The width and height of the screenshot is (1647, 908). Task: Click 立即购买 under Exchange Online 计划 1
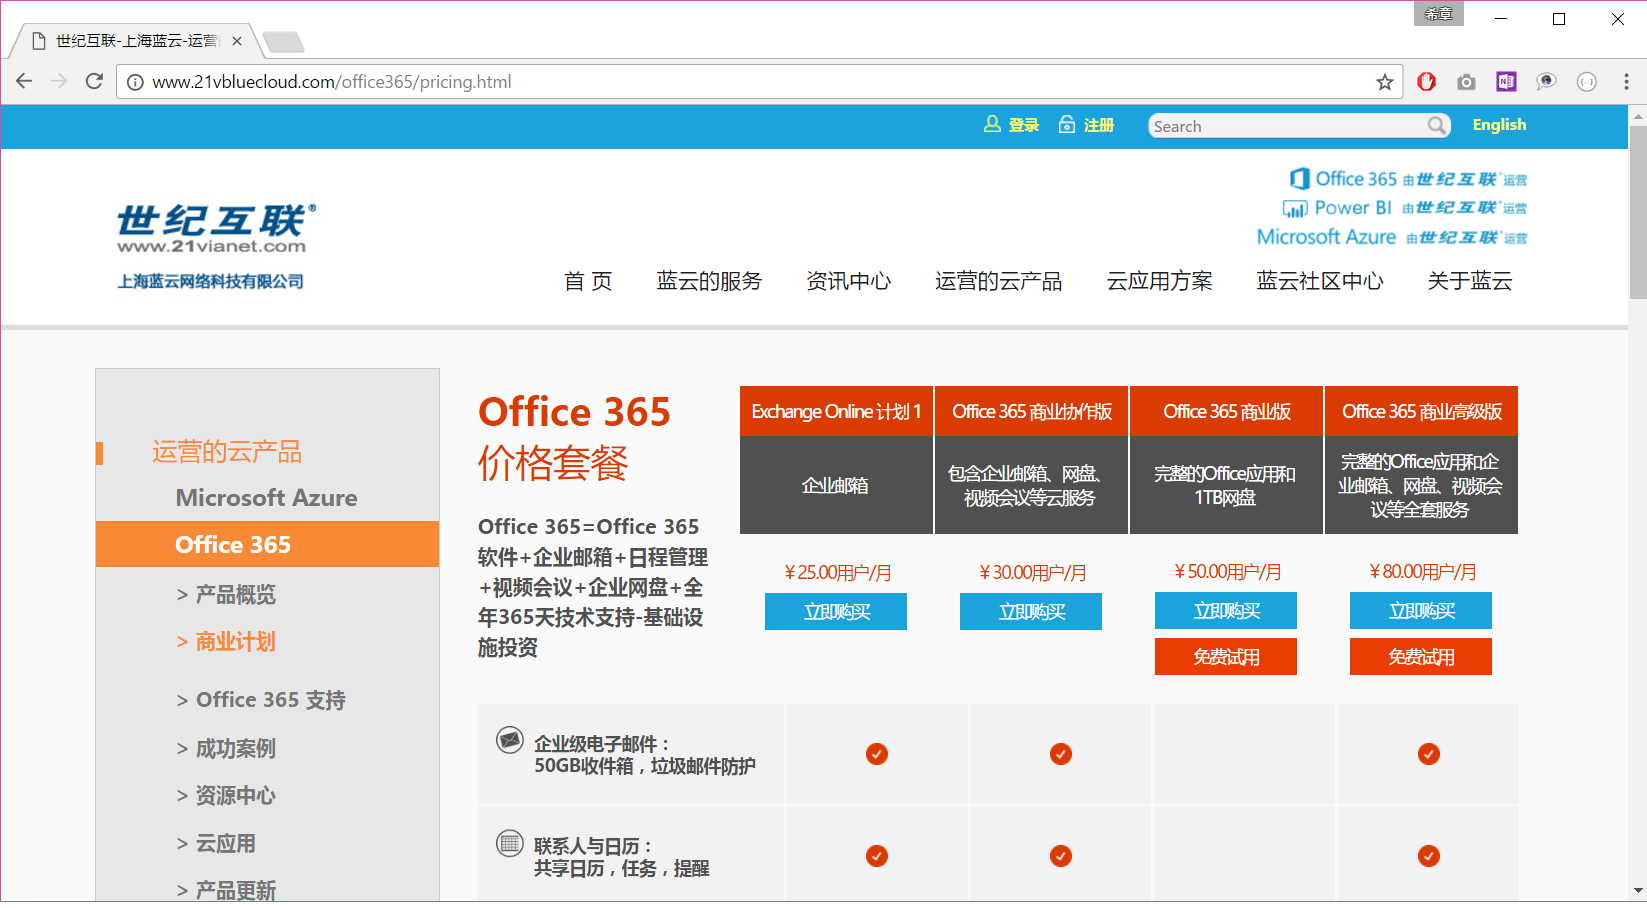[x=836, y=612]
